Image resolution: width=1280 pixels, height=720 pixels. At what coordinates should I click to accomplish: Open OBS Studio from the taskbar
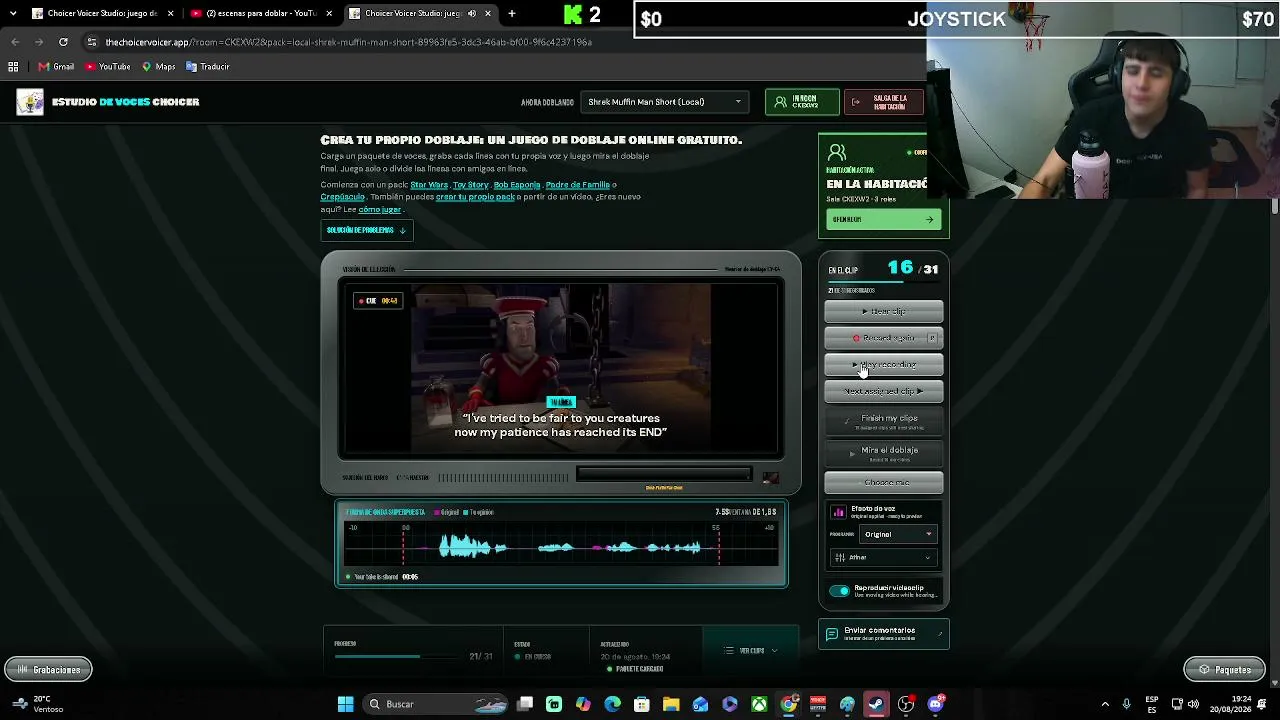906,704
